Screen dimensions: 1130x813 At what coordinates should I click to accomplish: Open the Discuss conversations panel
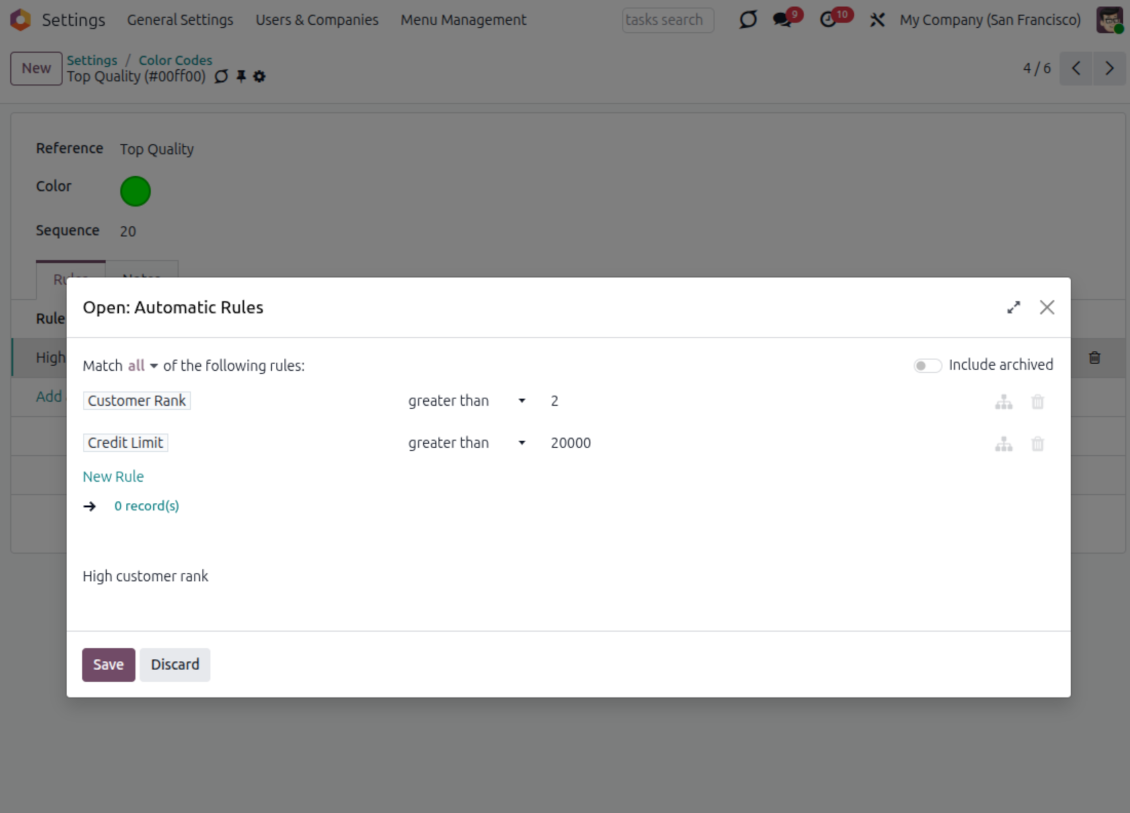(747, 19)
